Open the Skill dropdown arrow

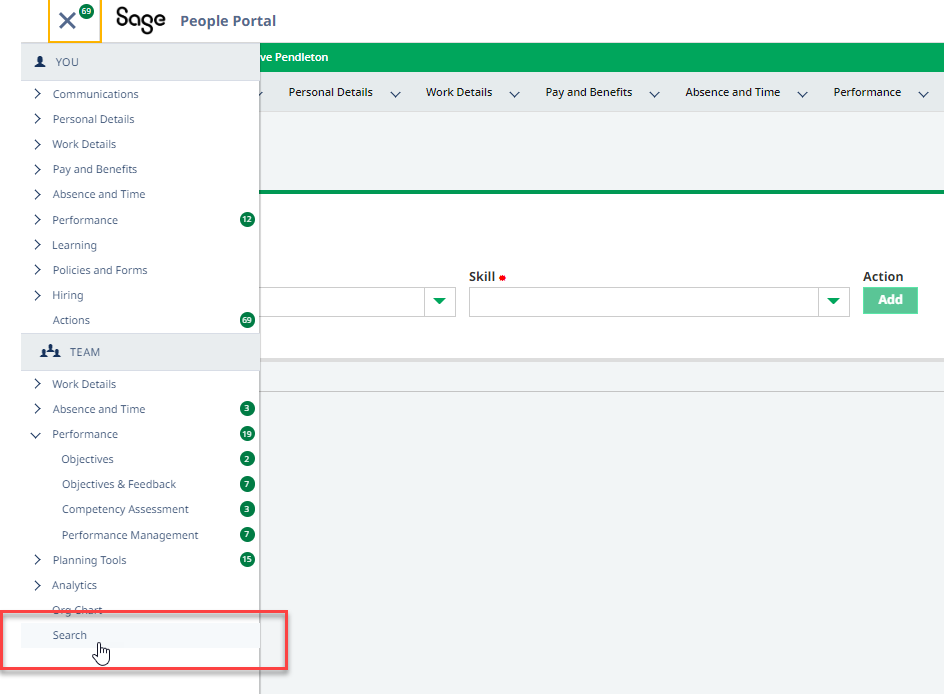point(833,301)
